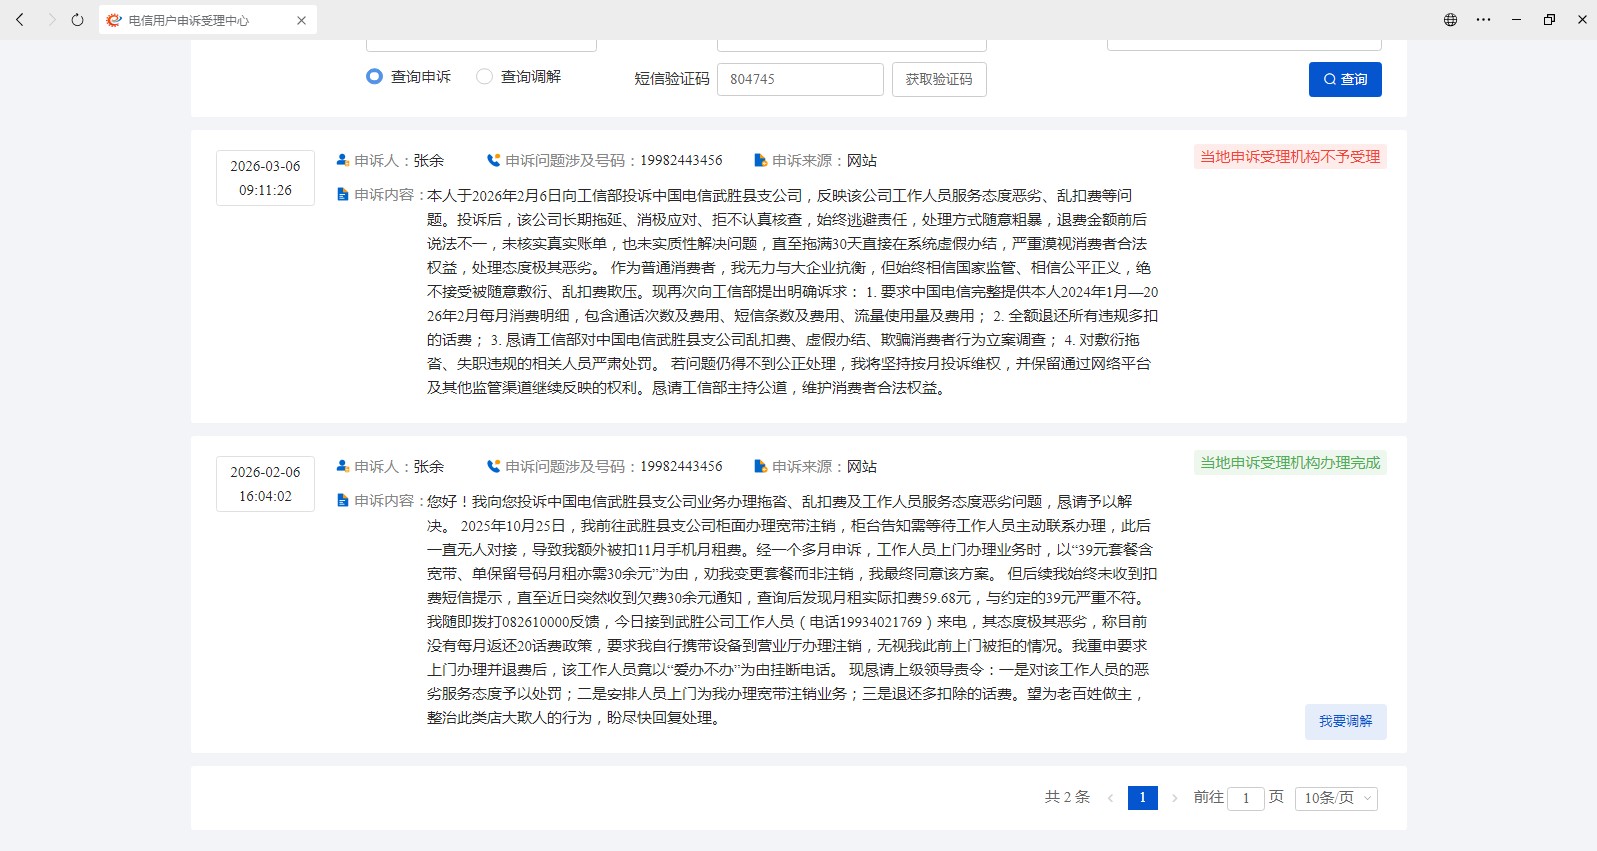The image size is (1597, 851).
Task: Select the 查询调解 radio button
Action: click(484, 77)
